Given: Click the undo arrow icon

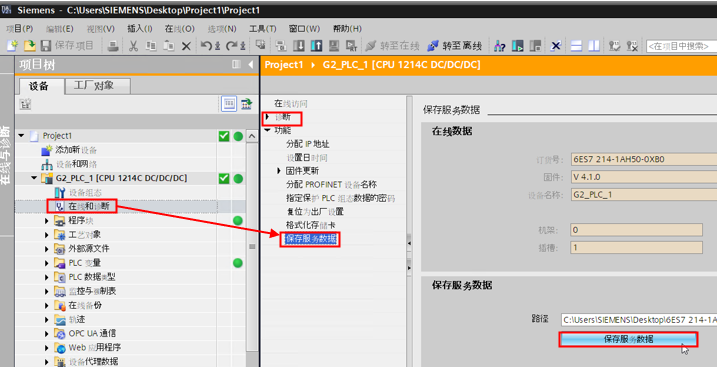Looking at the screenshot, I should 206,45.
